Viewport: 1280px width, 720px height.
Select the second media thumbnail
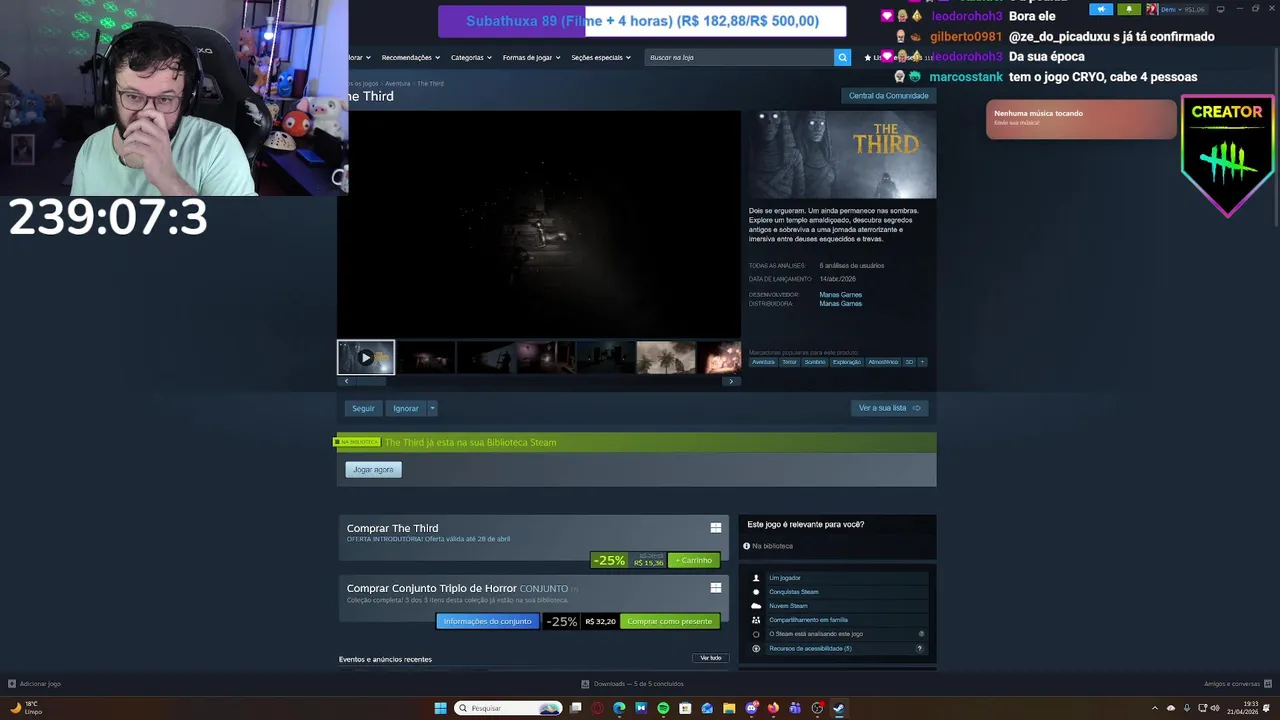(x=427, y=357)
